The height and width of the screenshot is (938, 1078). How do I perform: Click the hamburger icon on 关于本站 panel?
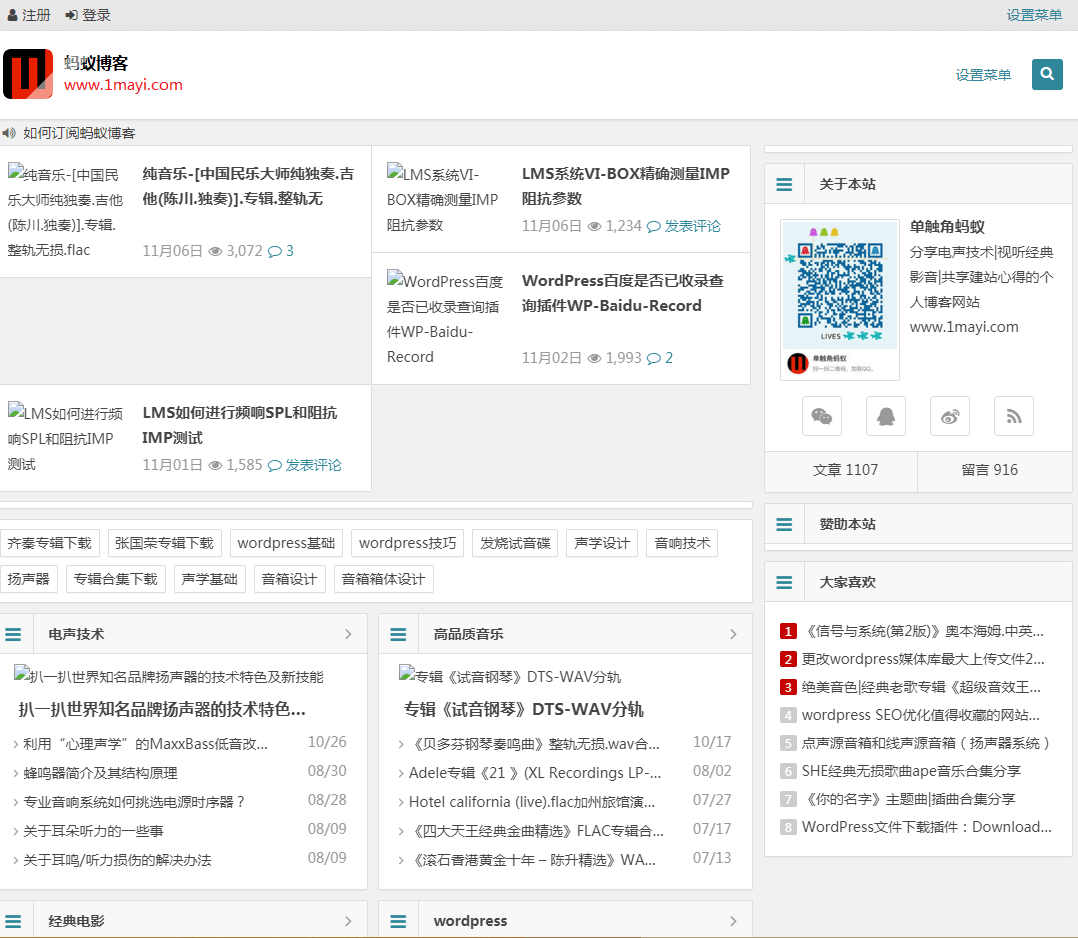click(784, 184)
